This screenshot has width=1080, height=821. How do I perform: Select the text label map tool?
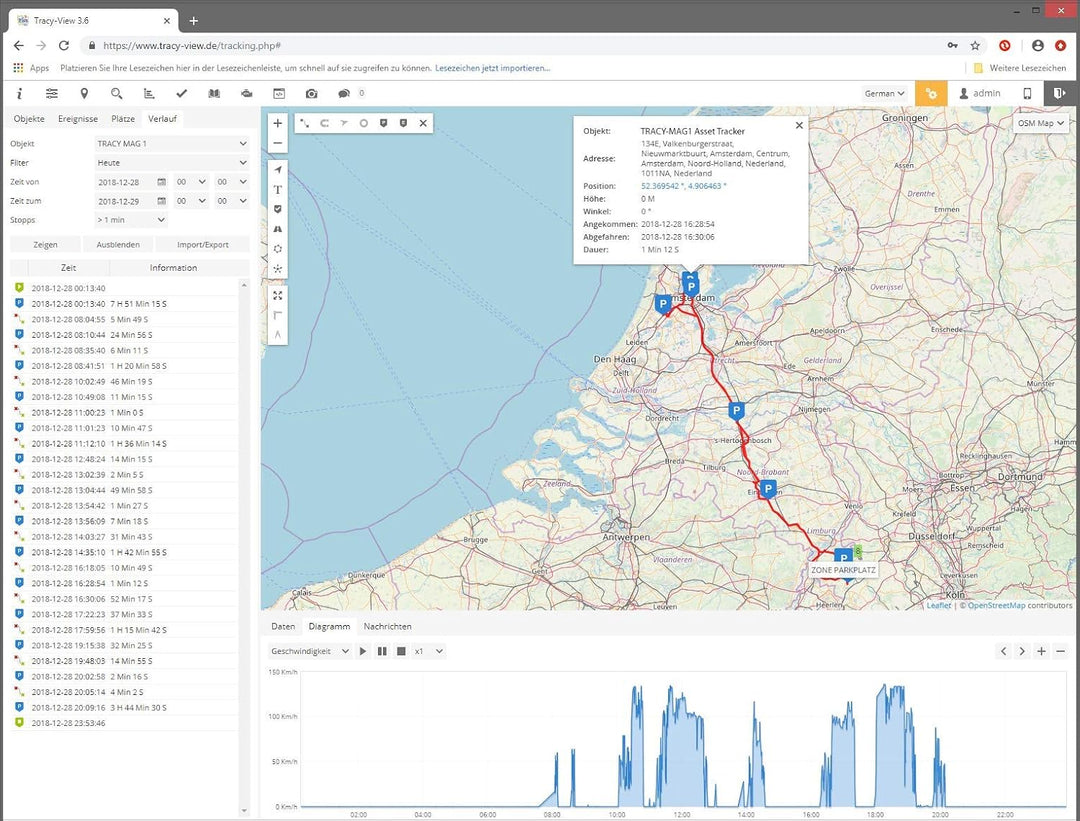(x=278, y=189)
